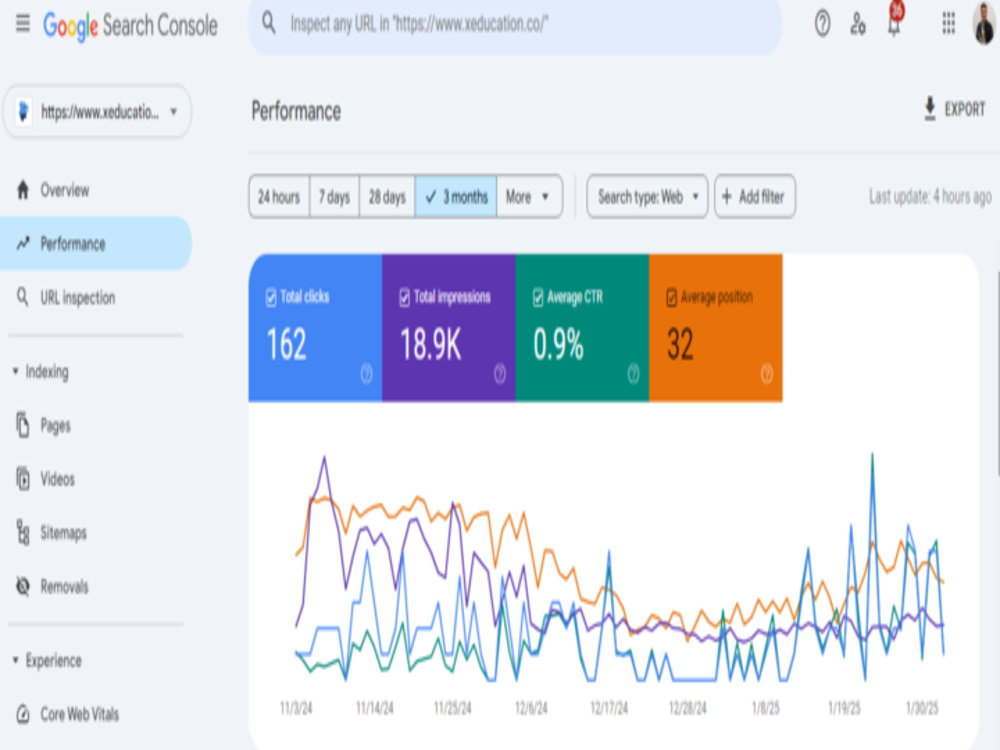1000x750 pixels.
Task: Click help icon on Average CTR card
Action: click(633, 374)
